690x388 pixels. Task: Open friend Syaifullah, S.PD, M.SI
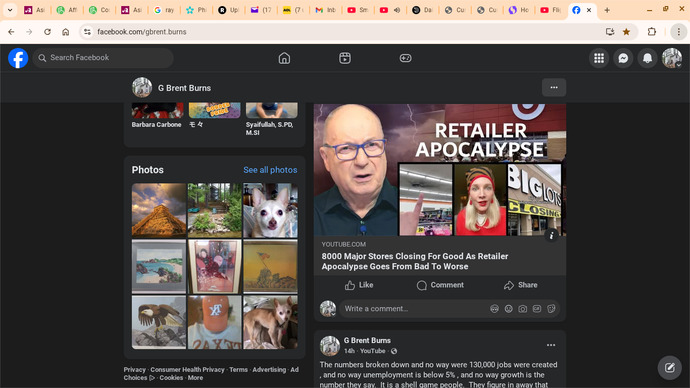pyautogui.click(x=269, y=128)
